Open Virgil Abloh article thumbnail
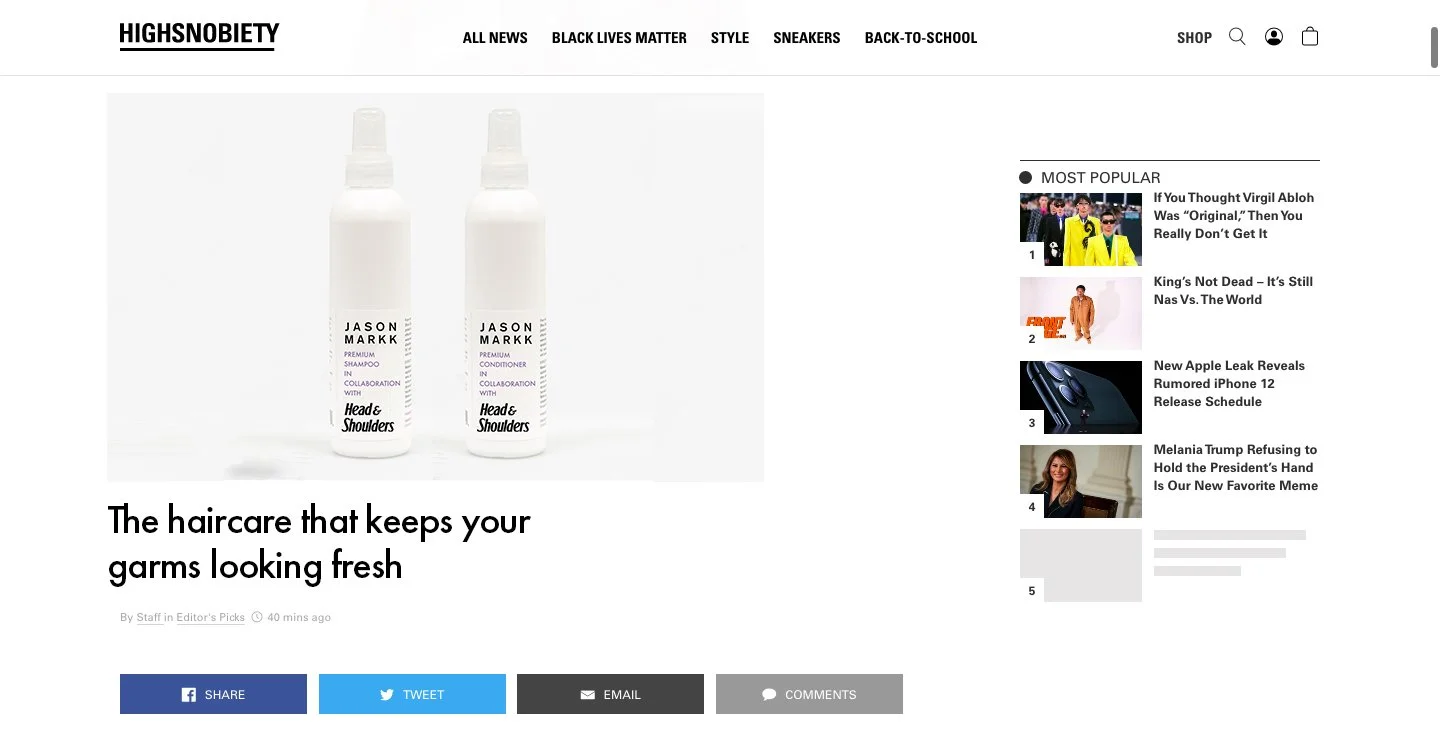1440x738 pixels. coord(1081,229)
